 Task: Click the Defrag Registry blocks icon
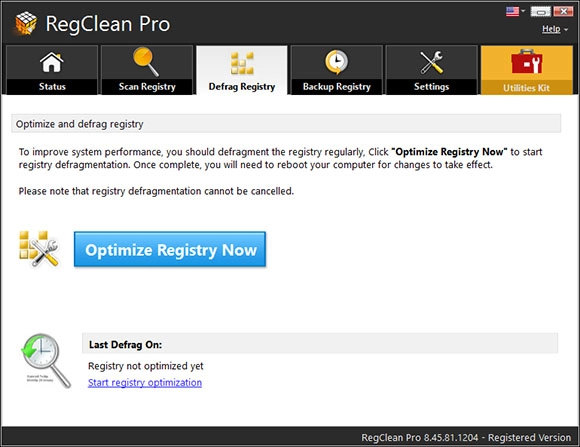pyautogui.click(x=242, y=63)
